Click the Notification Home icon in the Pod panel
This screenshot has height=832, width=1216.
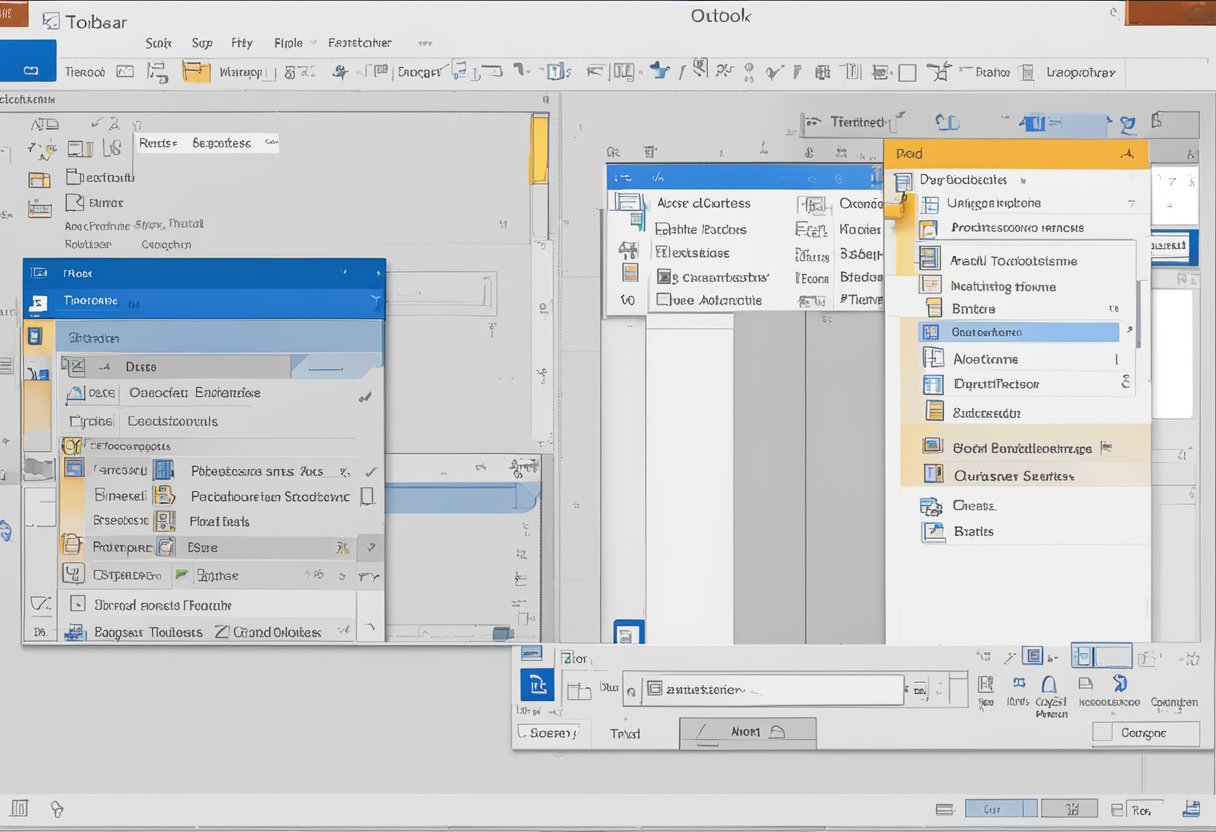click(x=929, y=285)
